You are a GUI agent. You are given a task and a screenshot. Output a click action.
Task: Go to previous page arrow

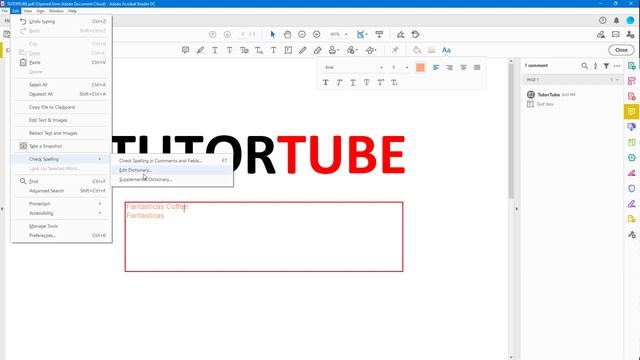pyautogui.click(x=212, y=34)
